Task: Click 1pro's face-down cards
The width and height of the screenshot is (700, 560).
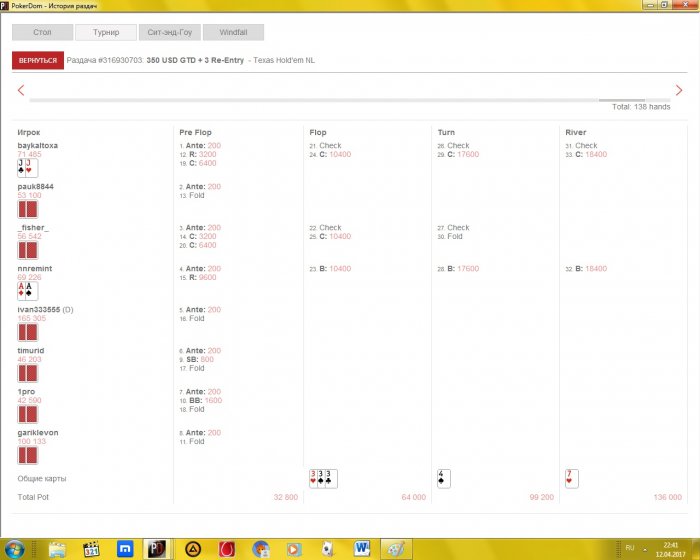Action: pos(28,414)
